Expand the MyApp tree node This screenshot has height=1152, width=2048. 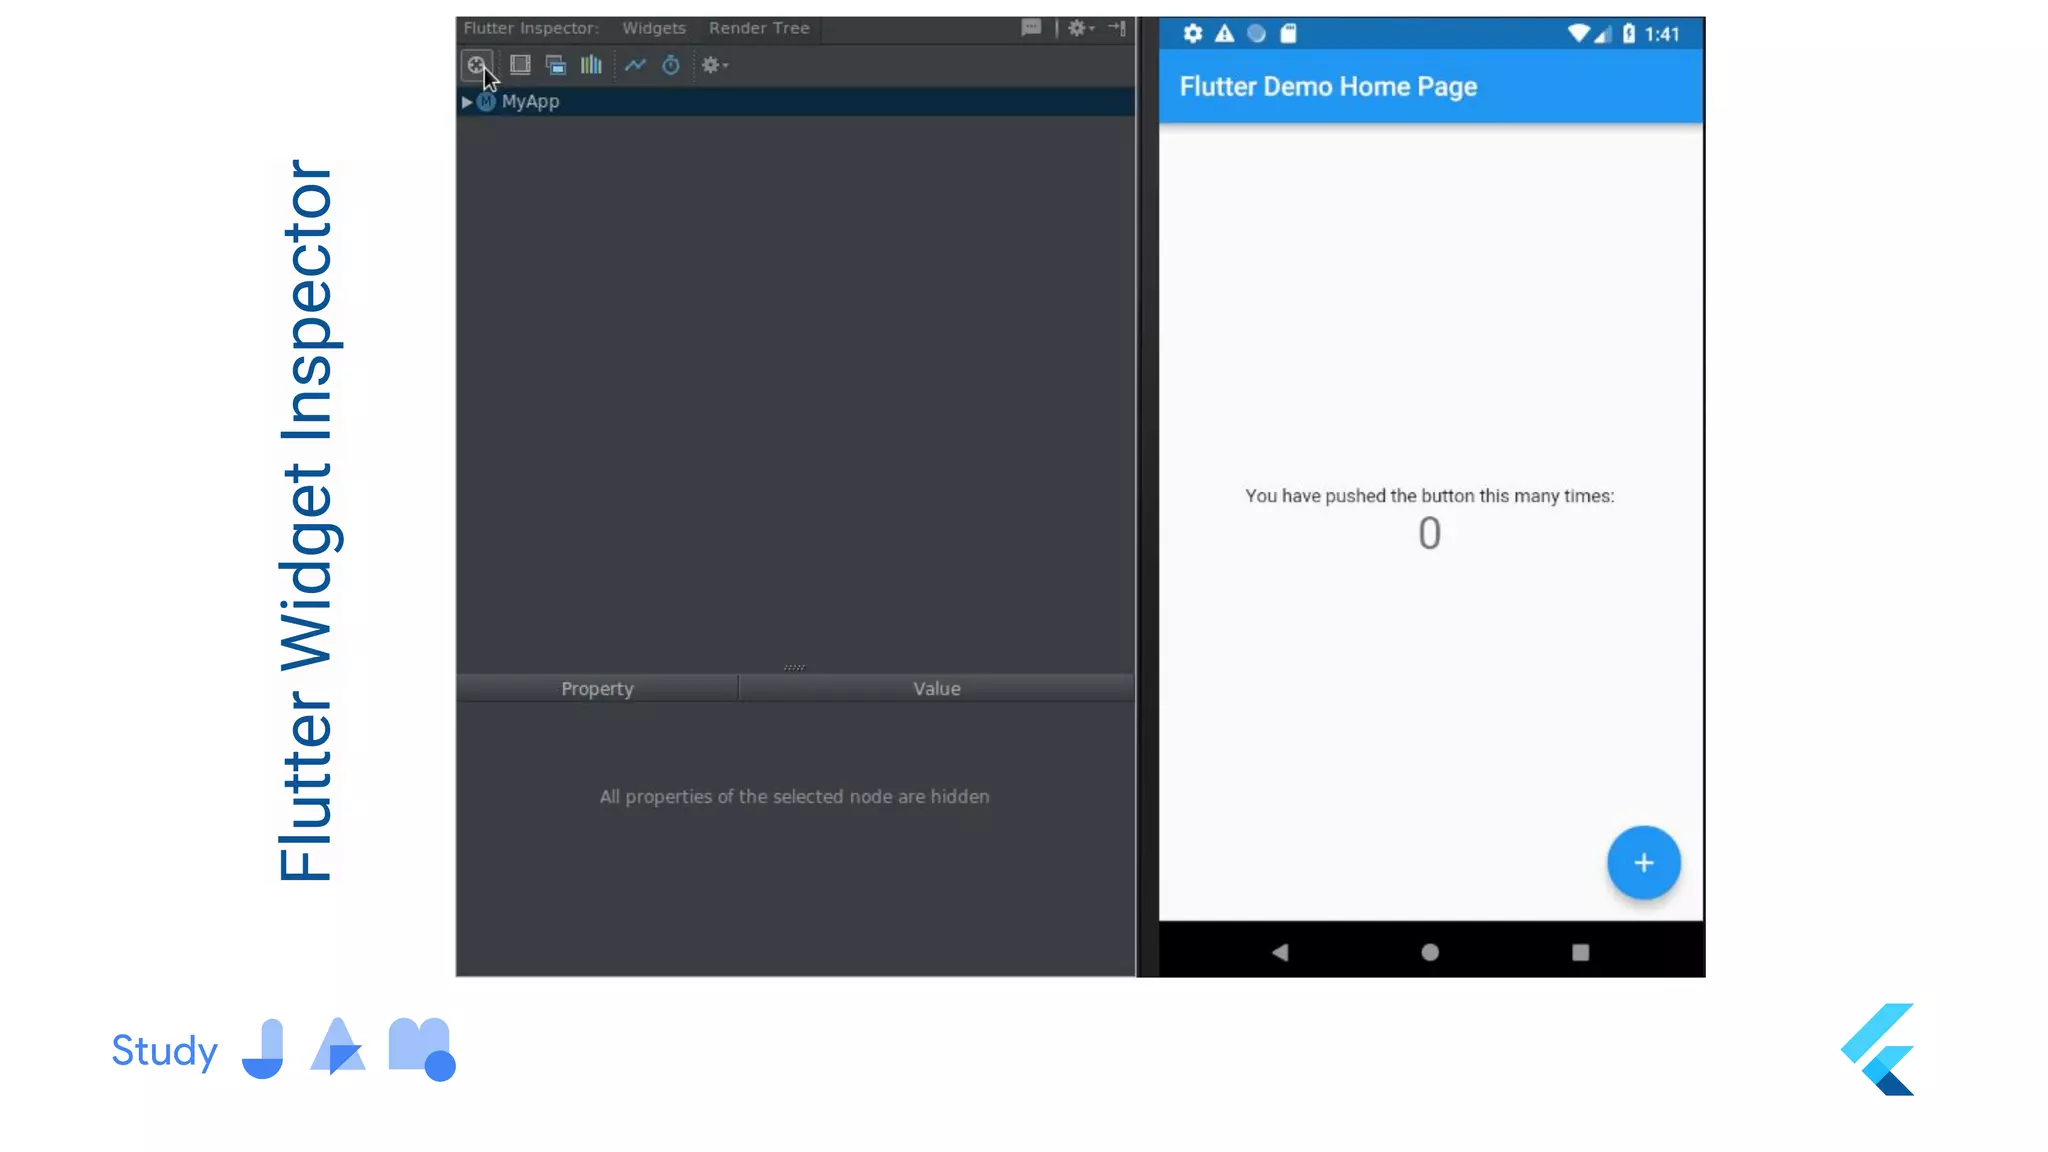(467, 102)
